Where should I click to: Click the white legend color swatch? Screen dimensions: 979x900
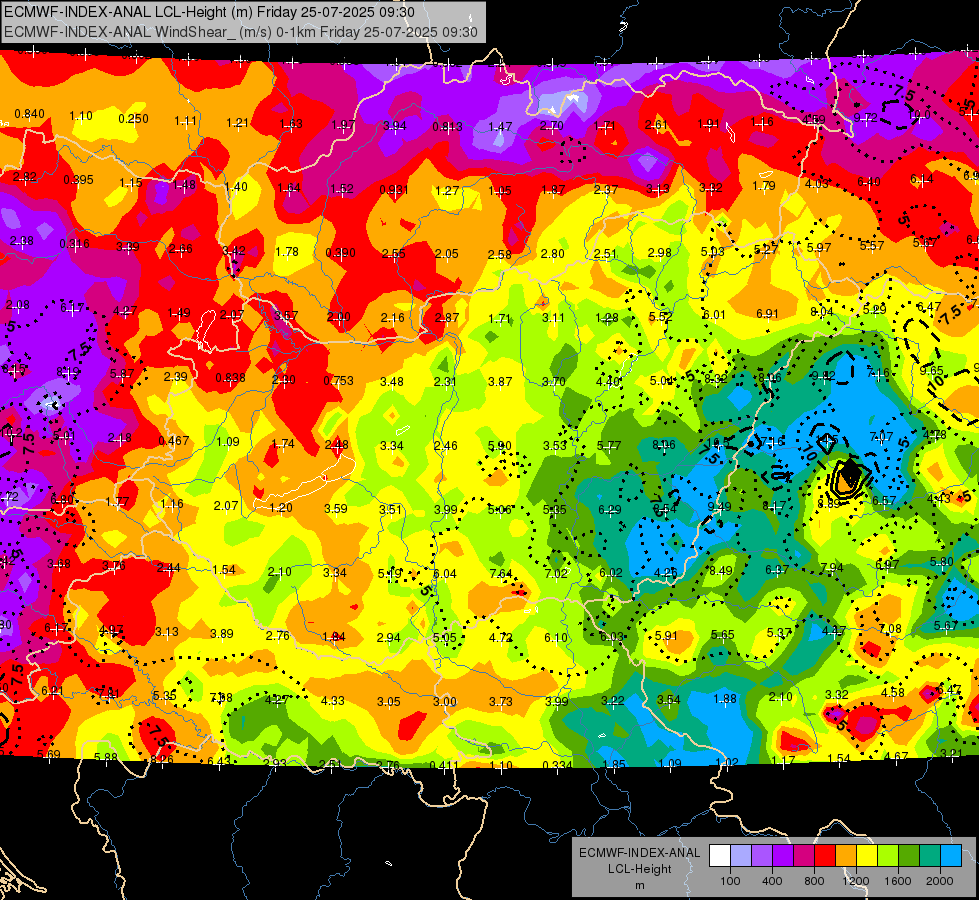coord(719,856)
